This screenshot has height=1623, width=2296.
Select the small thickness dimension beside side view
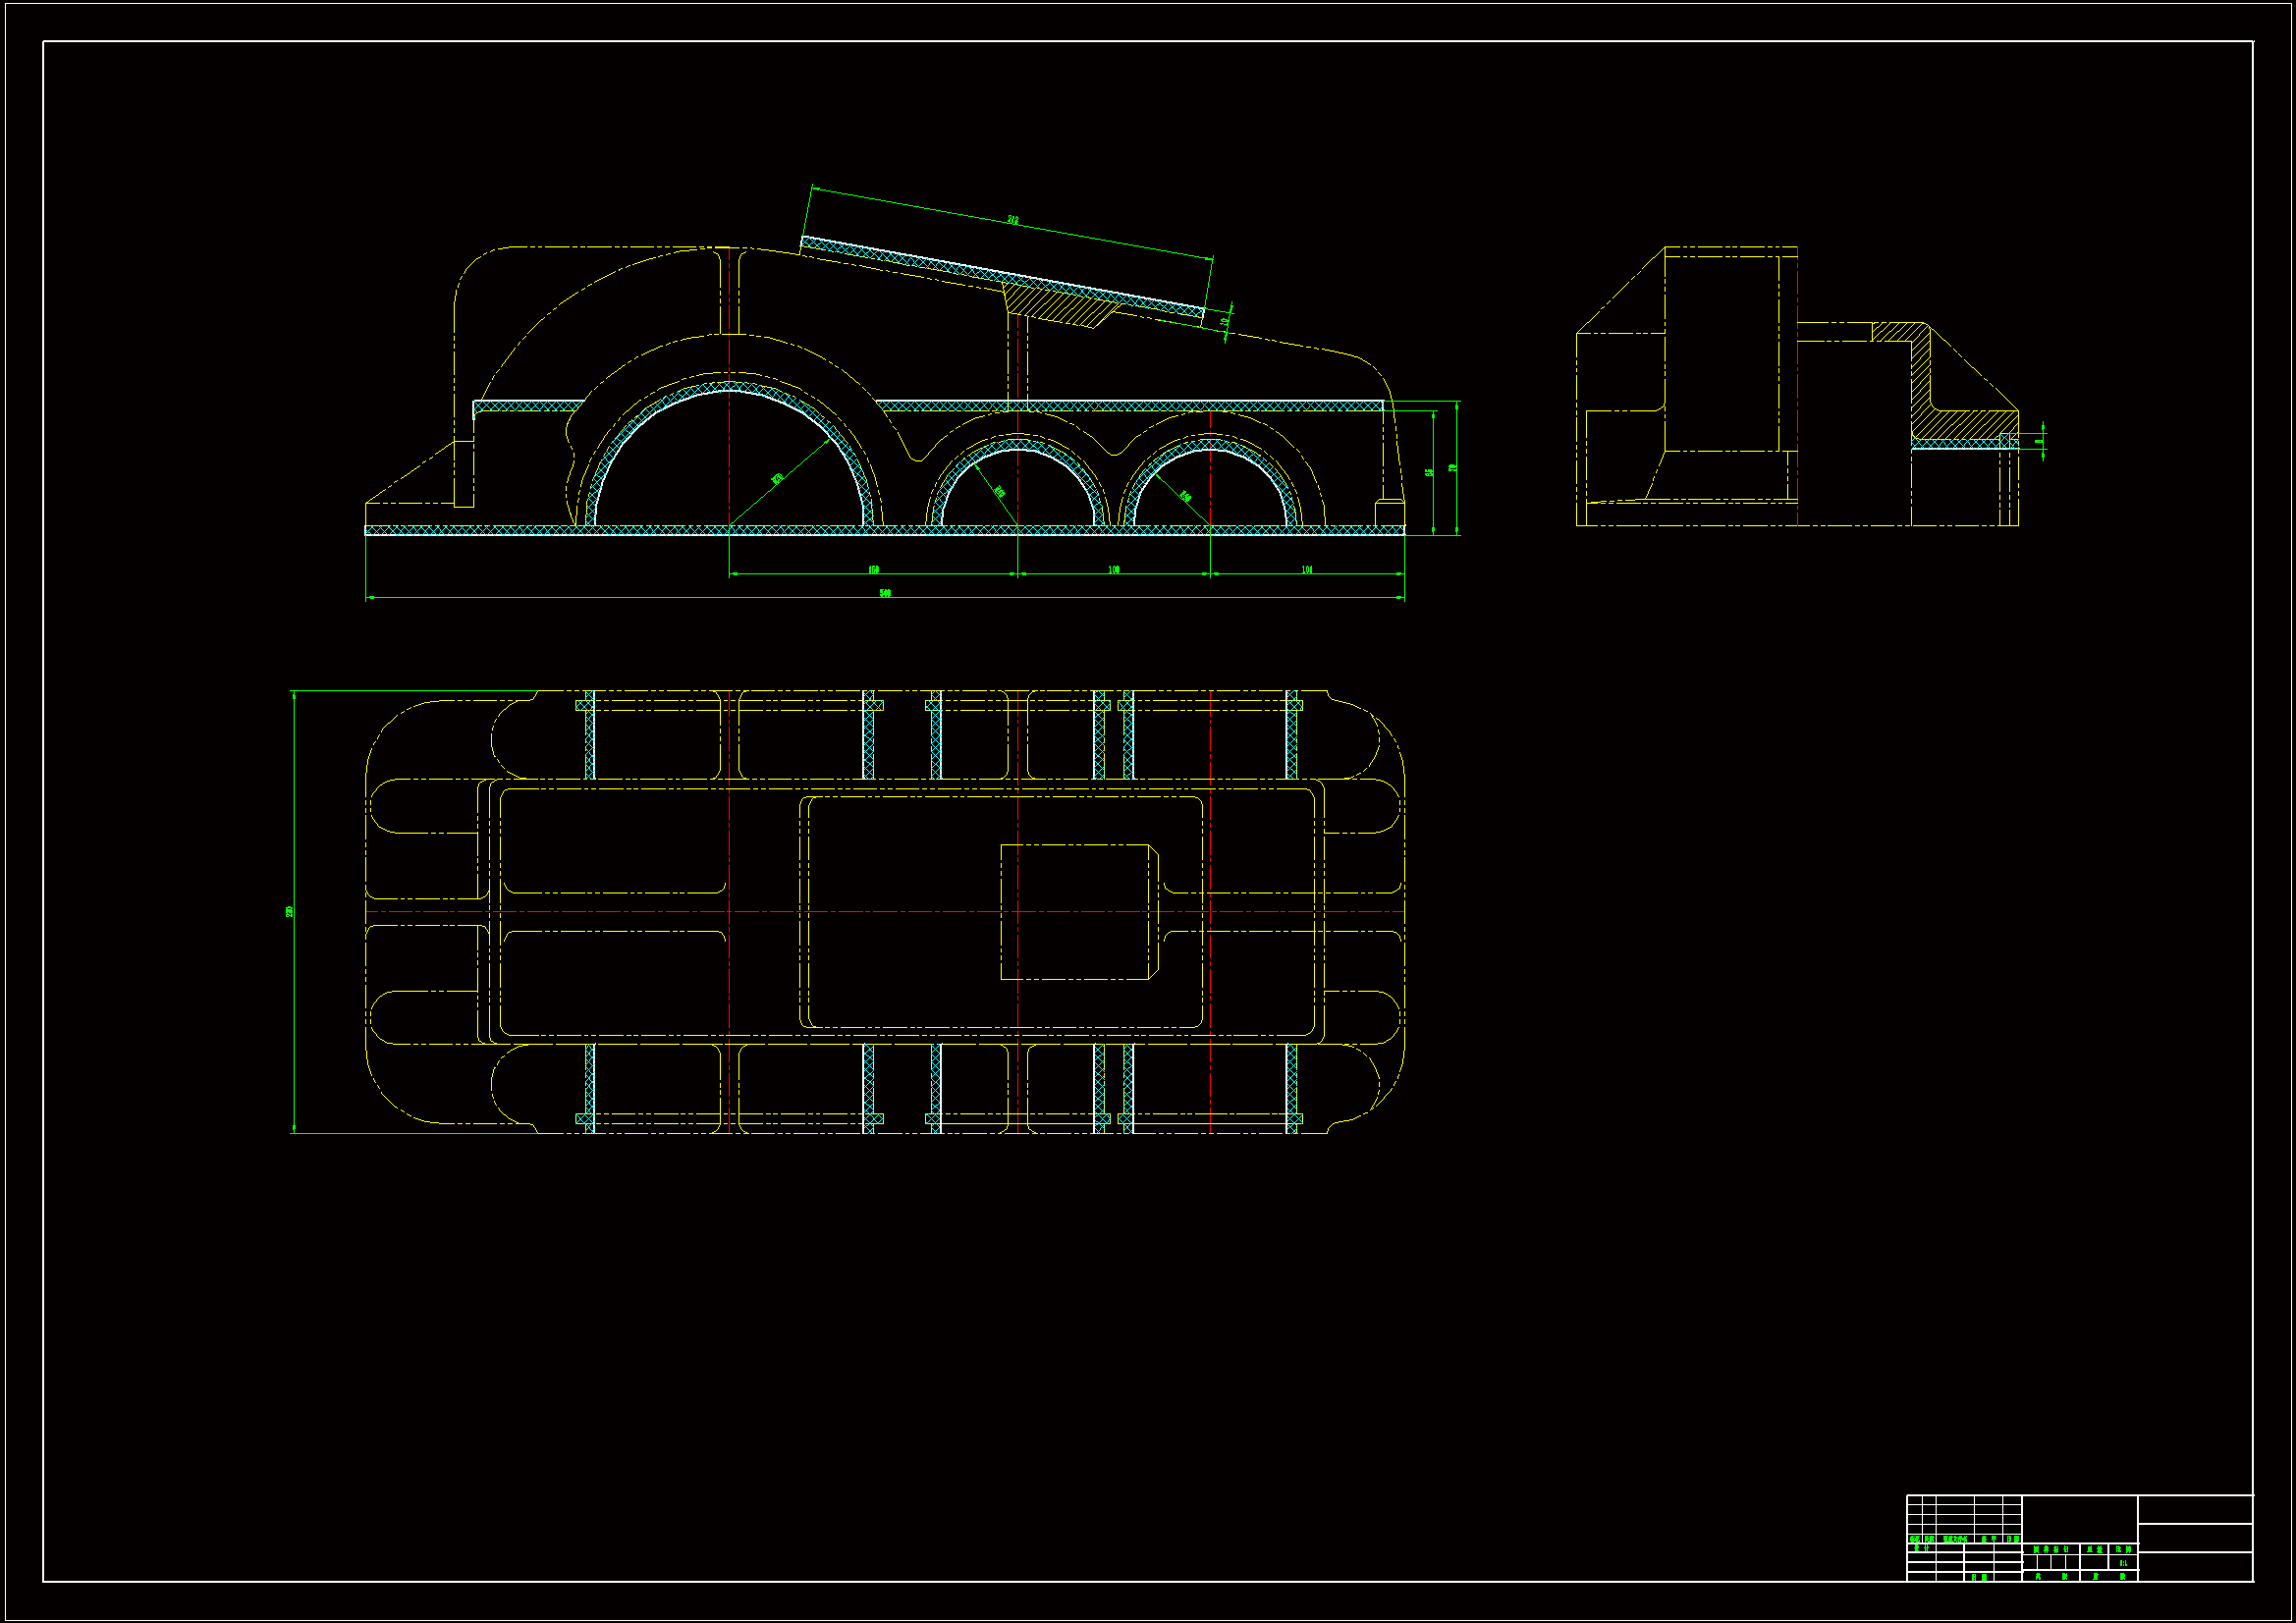(x=2039, y=441)
